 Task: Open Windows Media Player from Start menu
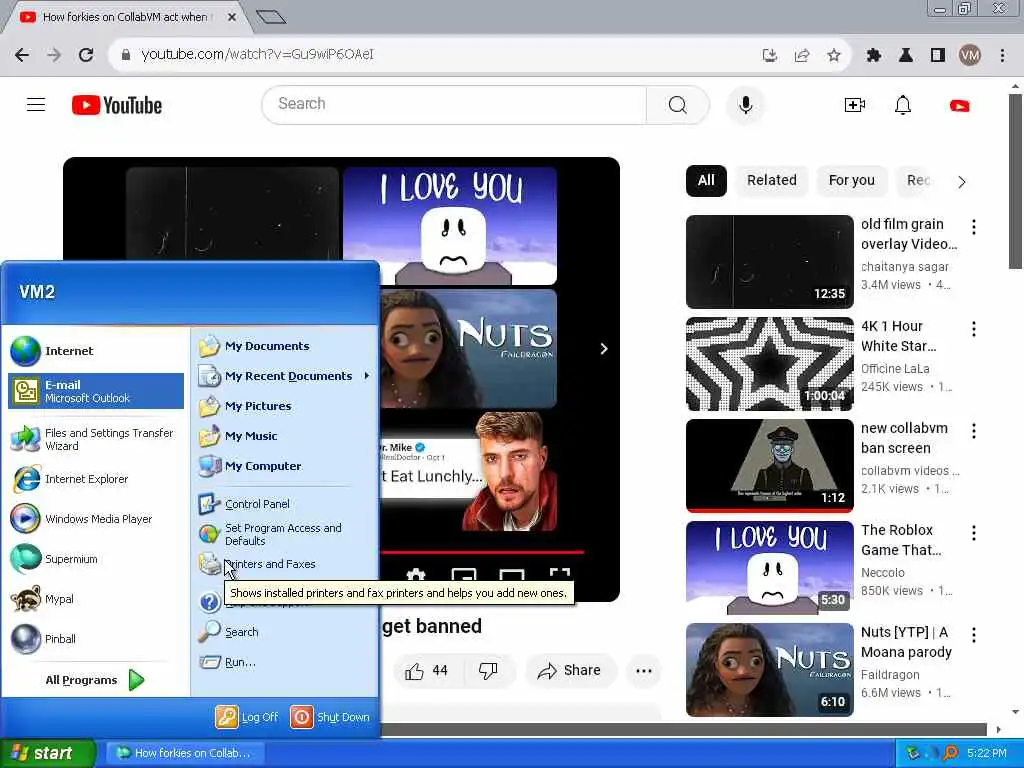coord(96,519)
